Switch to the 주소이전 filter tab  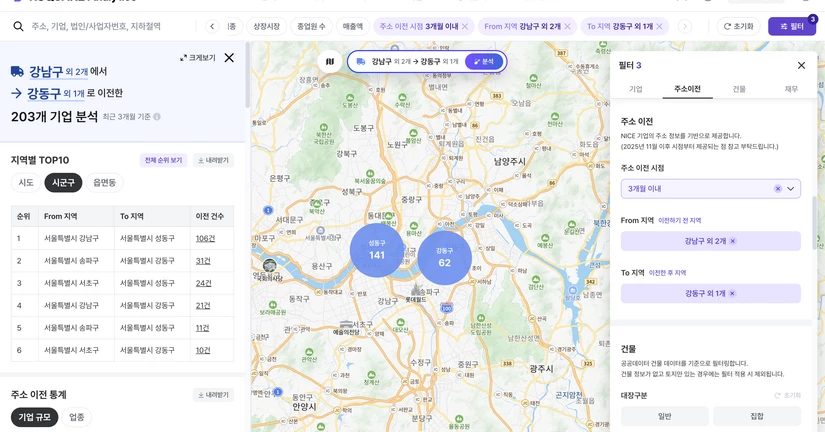tap(687, 89)
